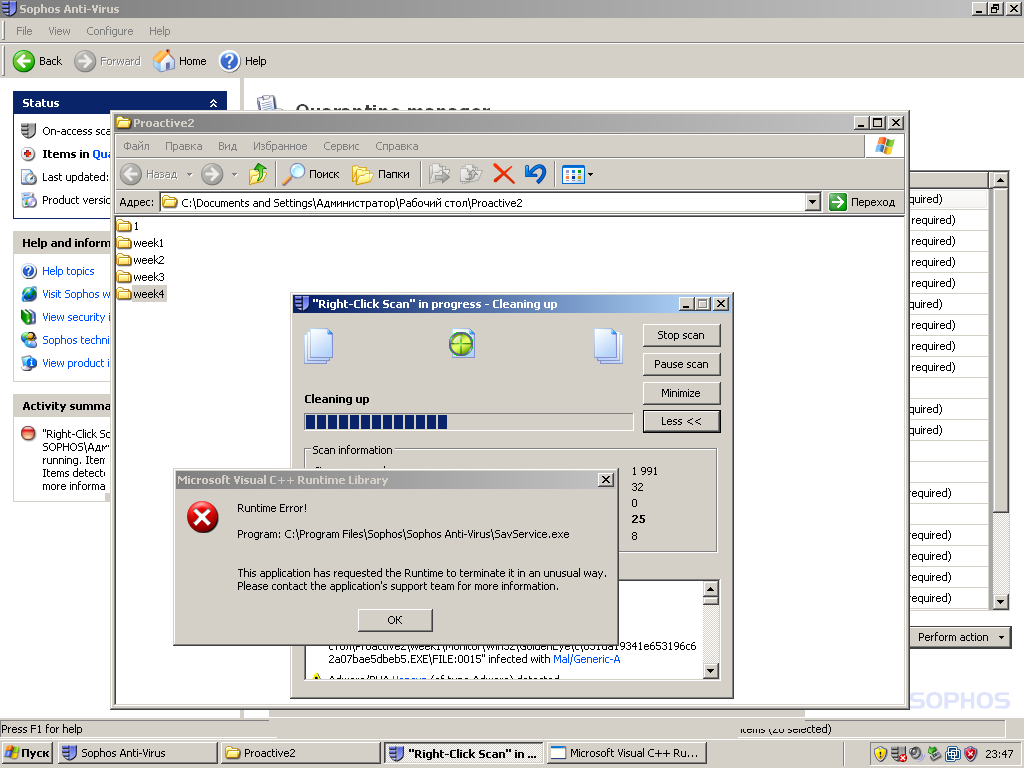
Task: Click the green Up folder icon in Proactive2
Action: tap(258, 174)
